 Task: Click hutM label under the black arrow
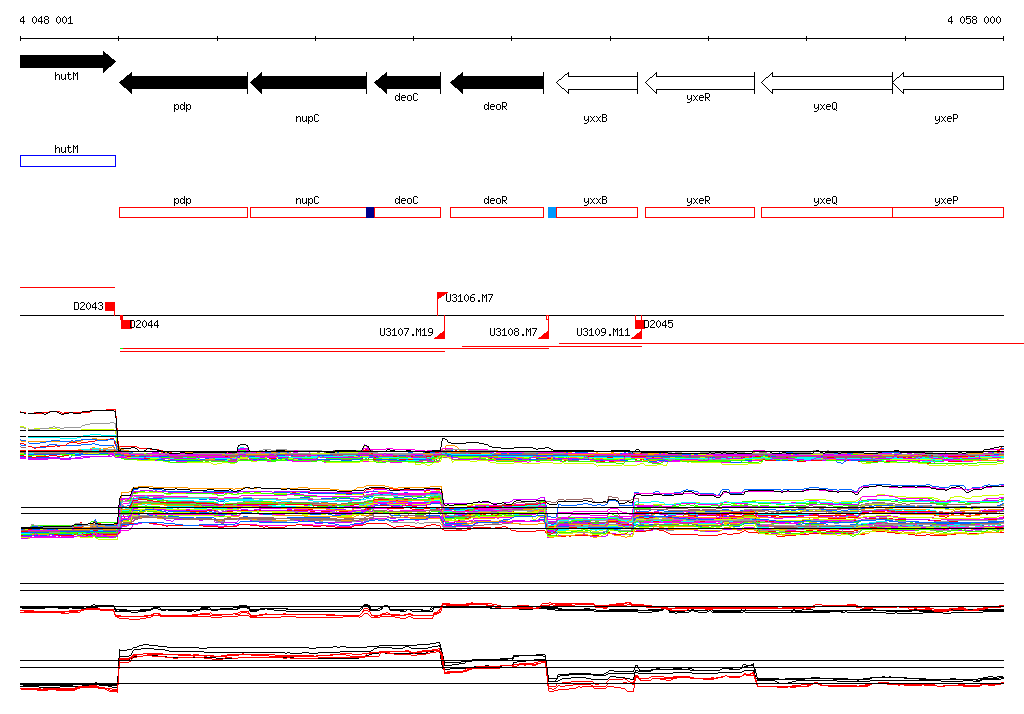tap(67, 76)
